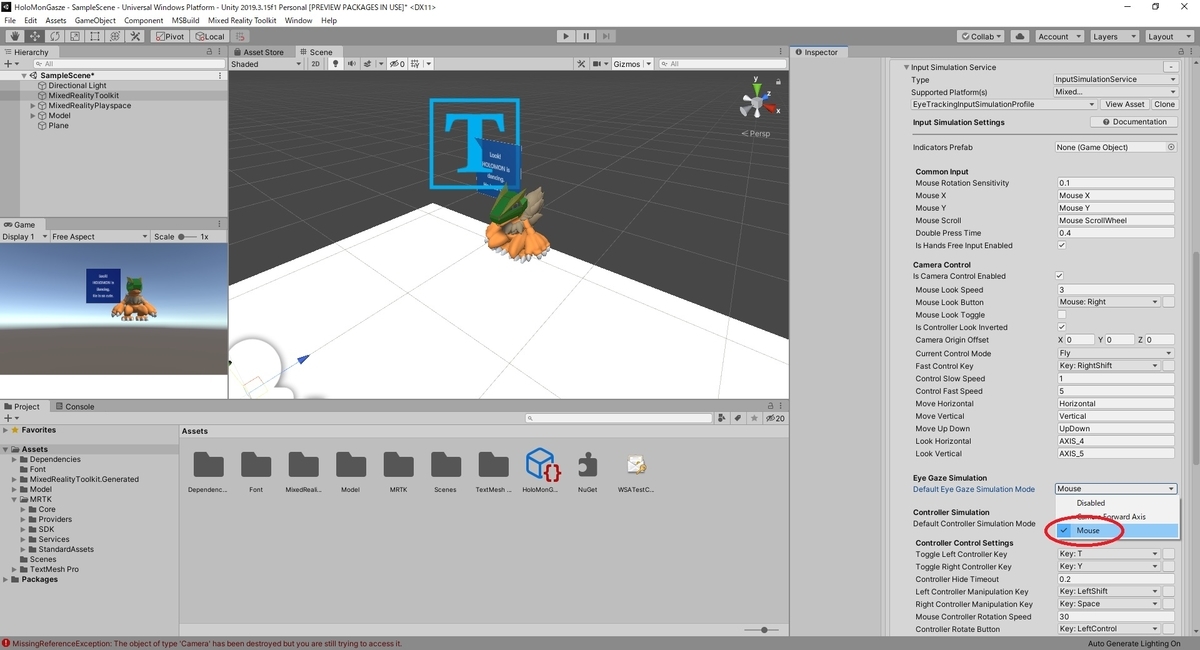The height and width of the screenshot is (650, 1200).
Task: Select the Rect tool
Action: coord(94,36)
